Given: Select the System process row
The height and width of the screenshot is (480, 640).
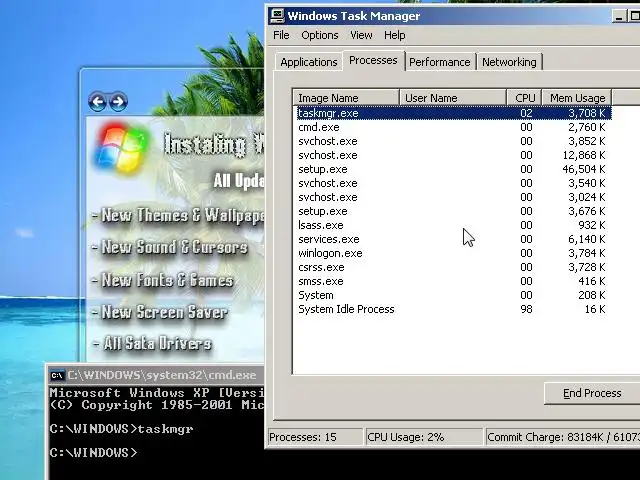Looking at the screenshot, I should point(454,295).
